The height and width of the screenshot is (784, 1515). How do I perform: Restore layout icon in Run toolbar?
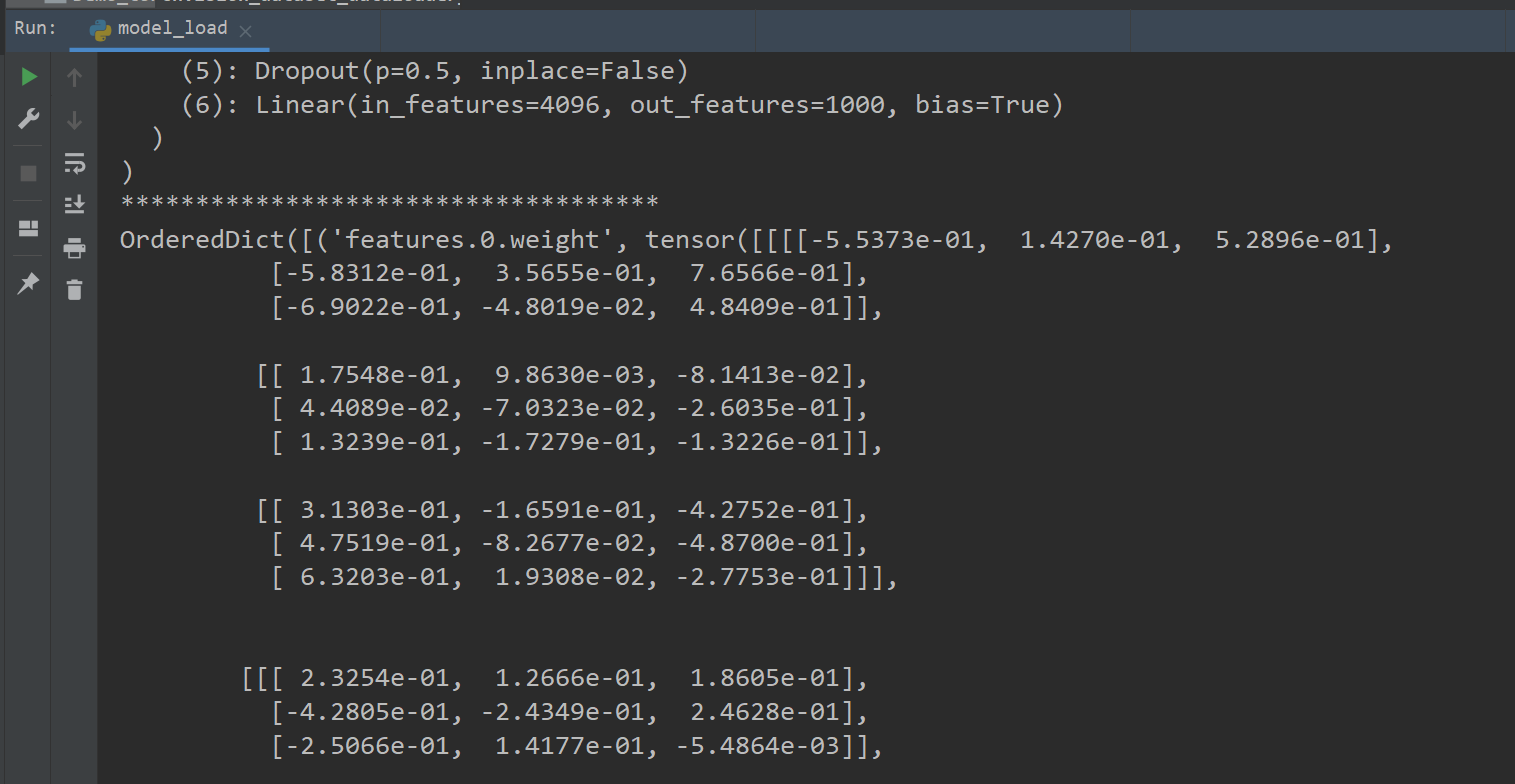29,229
